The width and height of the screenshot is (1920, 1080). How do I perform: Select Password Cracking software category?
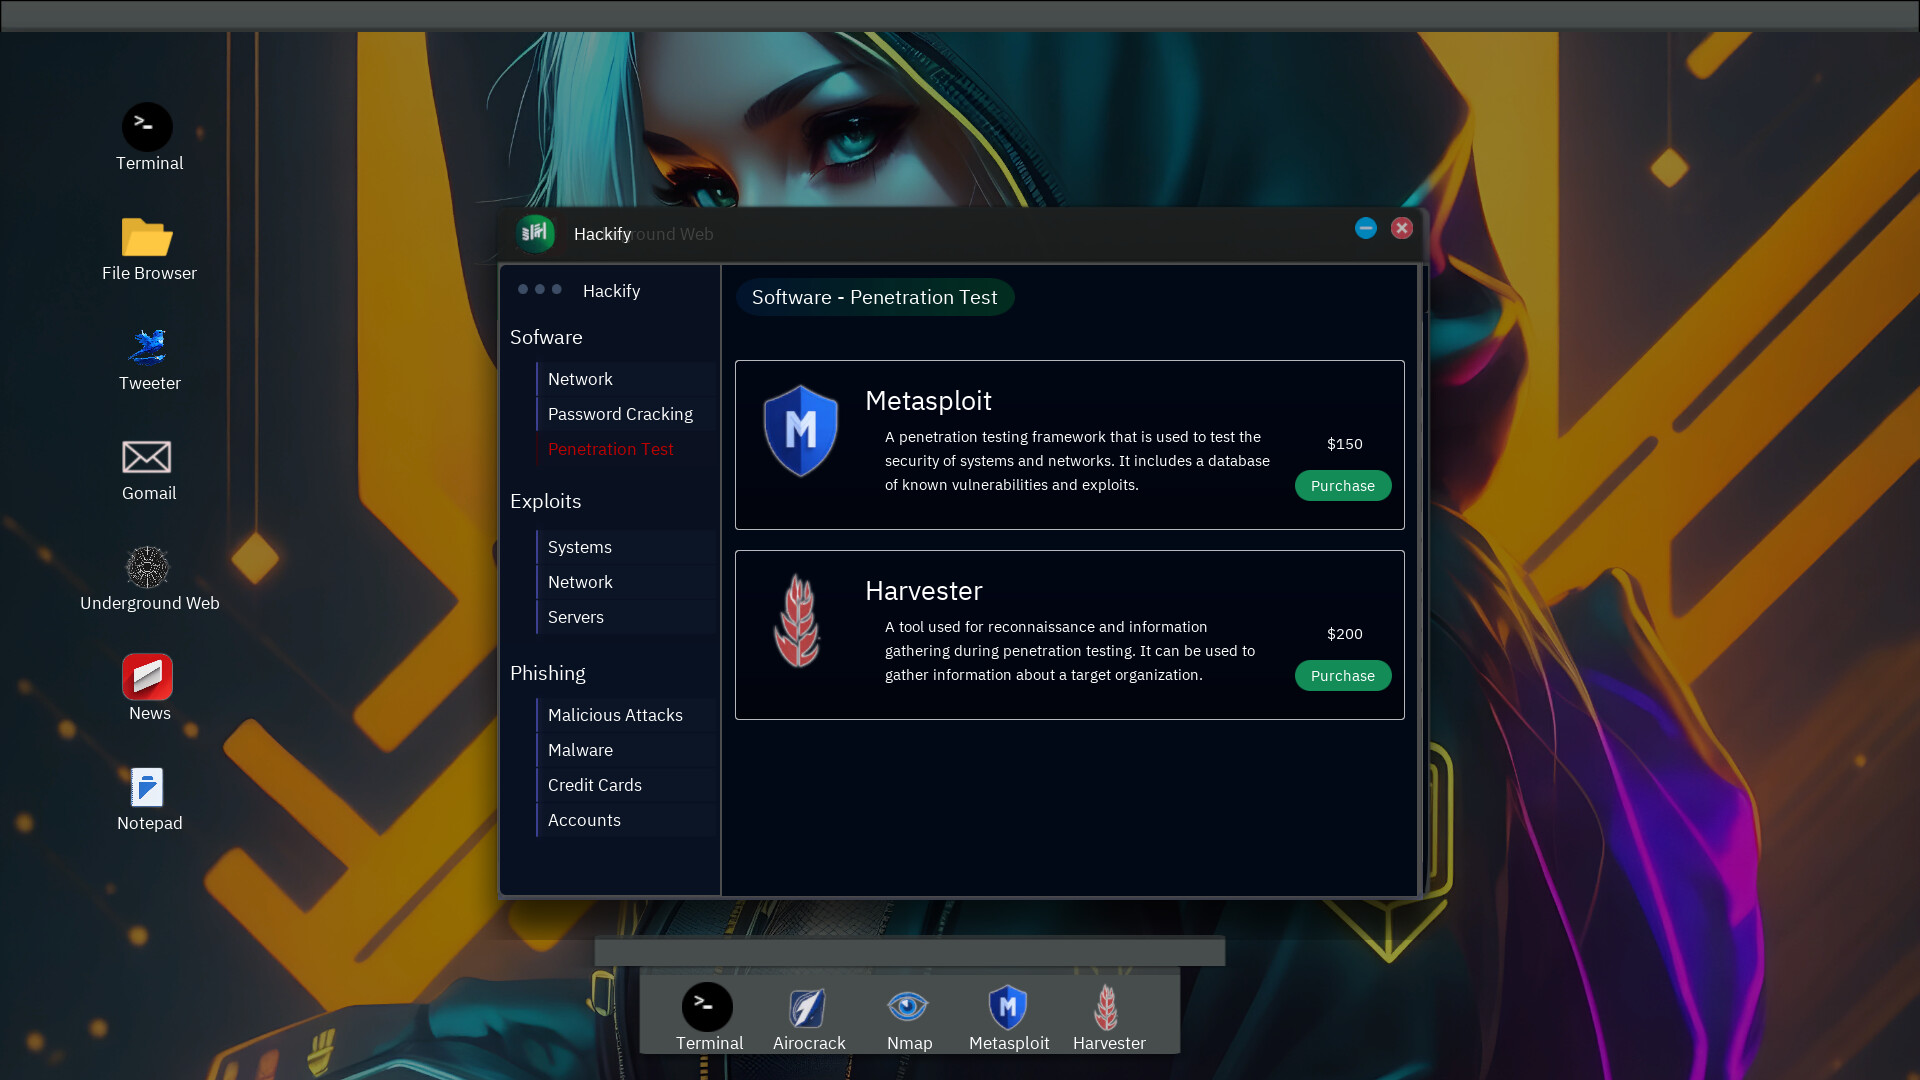620,413
